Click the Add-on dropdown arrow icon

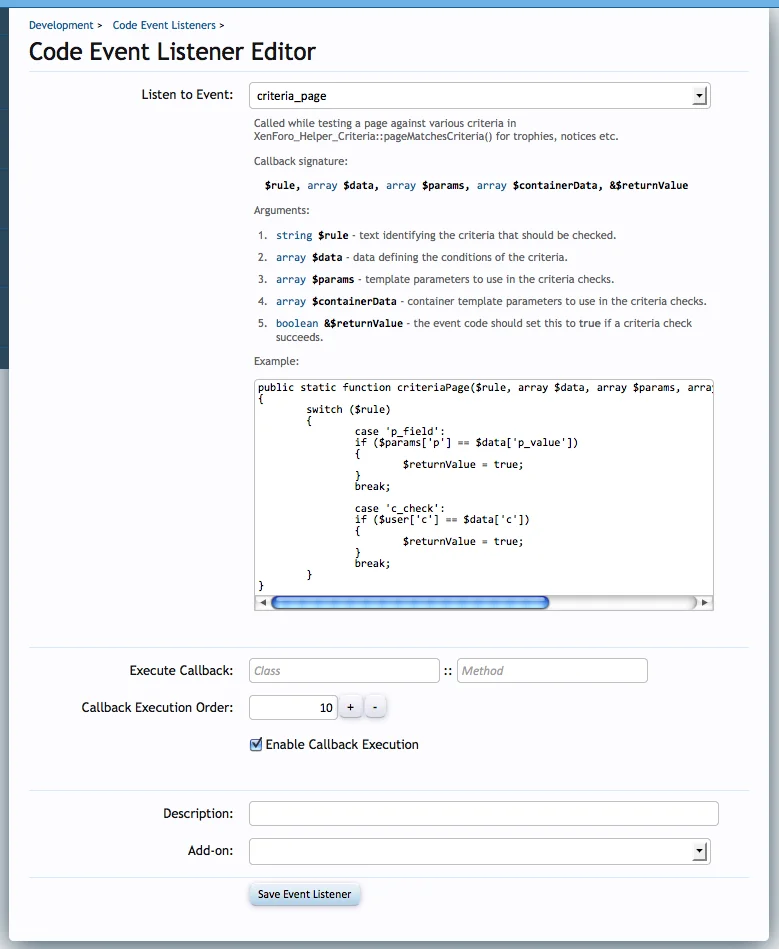(x=699, y=852)
